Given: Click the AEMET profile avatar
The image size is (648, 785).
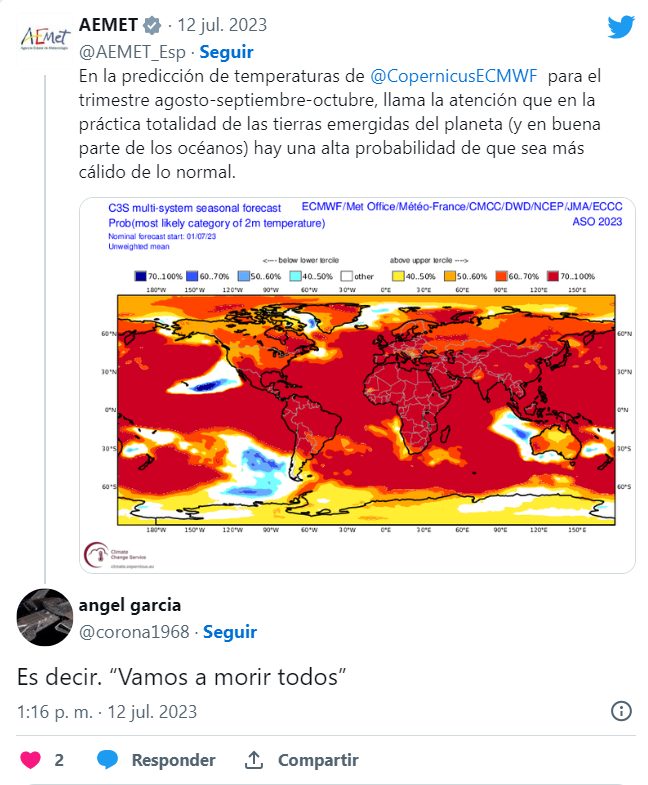Looking at the screenshot, I should point(44,39).
